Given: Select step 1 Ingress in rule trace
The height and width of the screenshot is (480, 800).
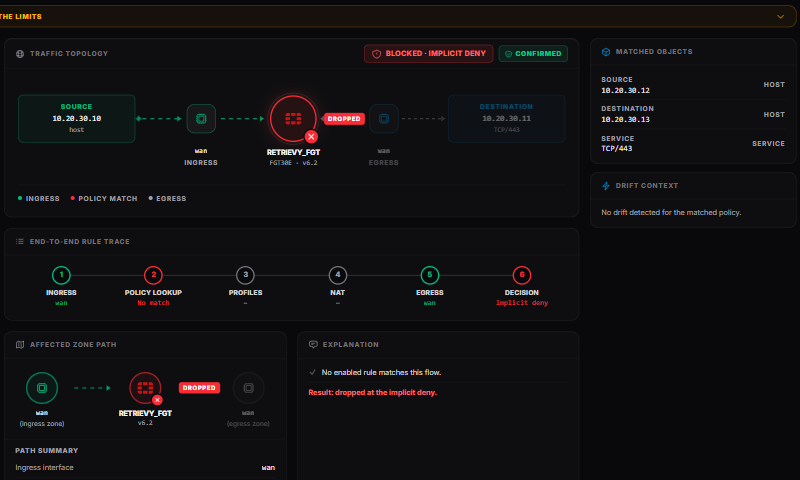Looking at the screenshot, I should tap(61, 275).
